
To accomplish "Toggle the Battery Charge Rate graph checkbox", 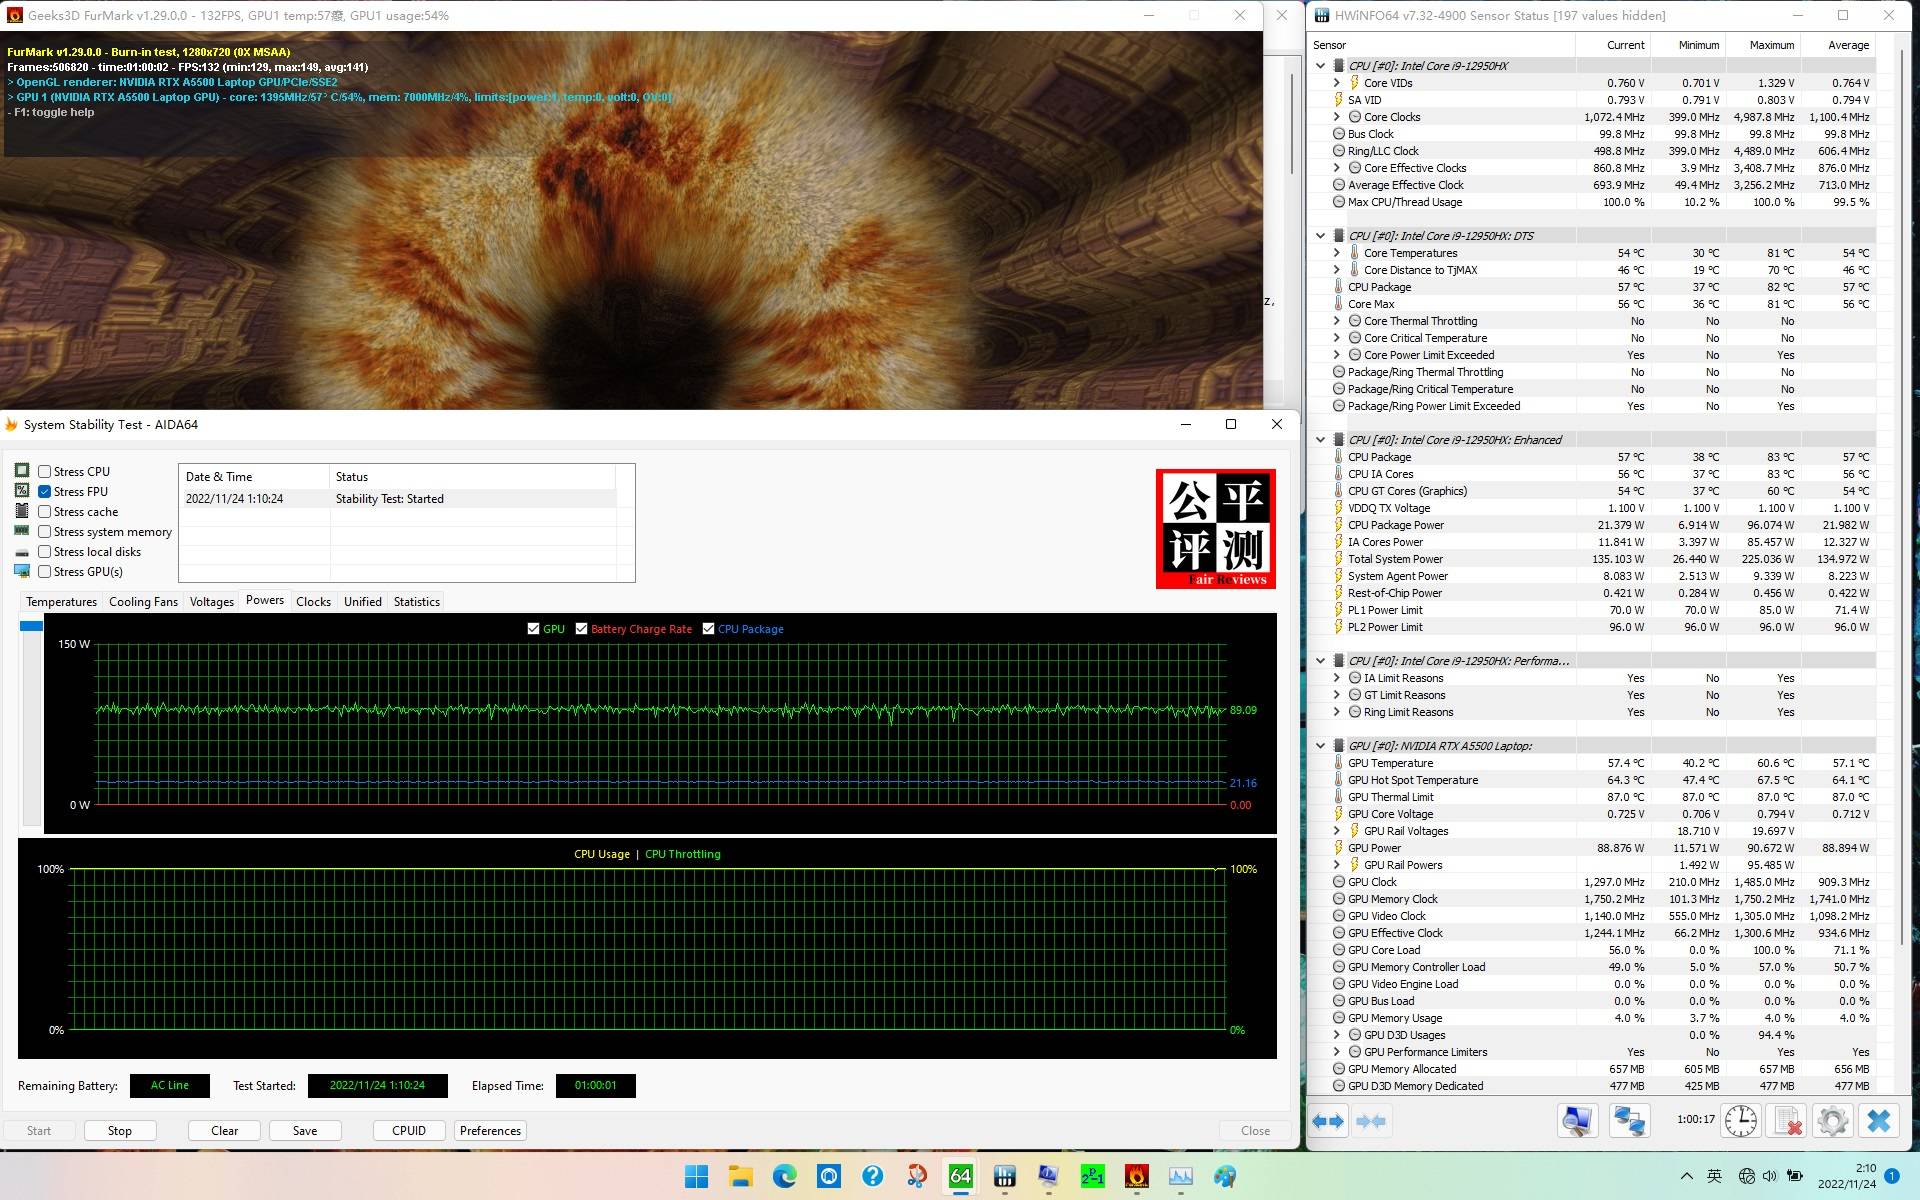I will (x=581, y=629).
